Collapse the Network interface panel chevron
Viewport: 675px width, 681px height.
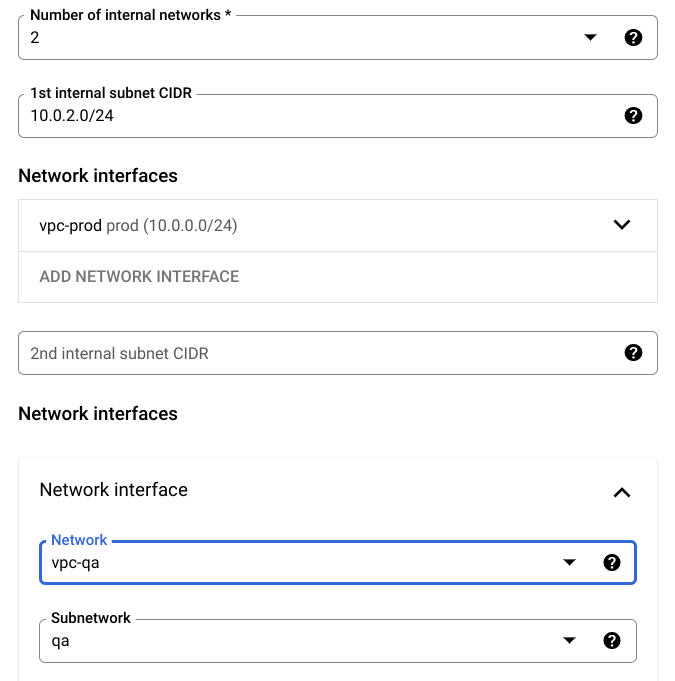(x=622, y=493)
